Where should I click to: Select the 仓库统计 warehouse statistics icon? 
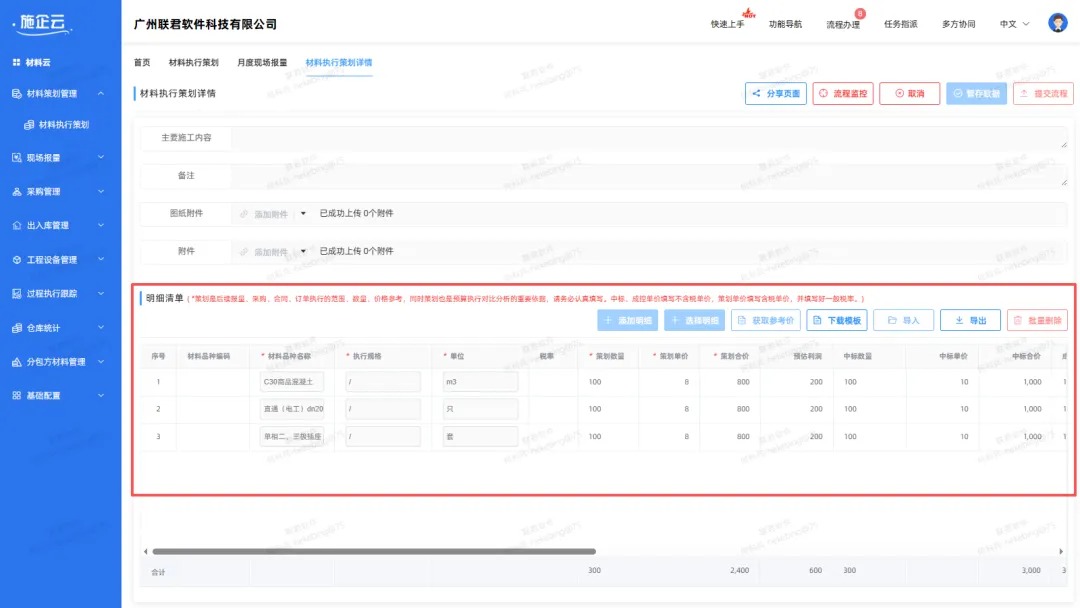pos(15,327)
